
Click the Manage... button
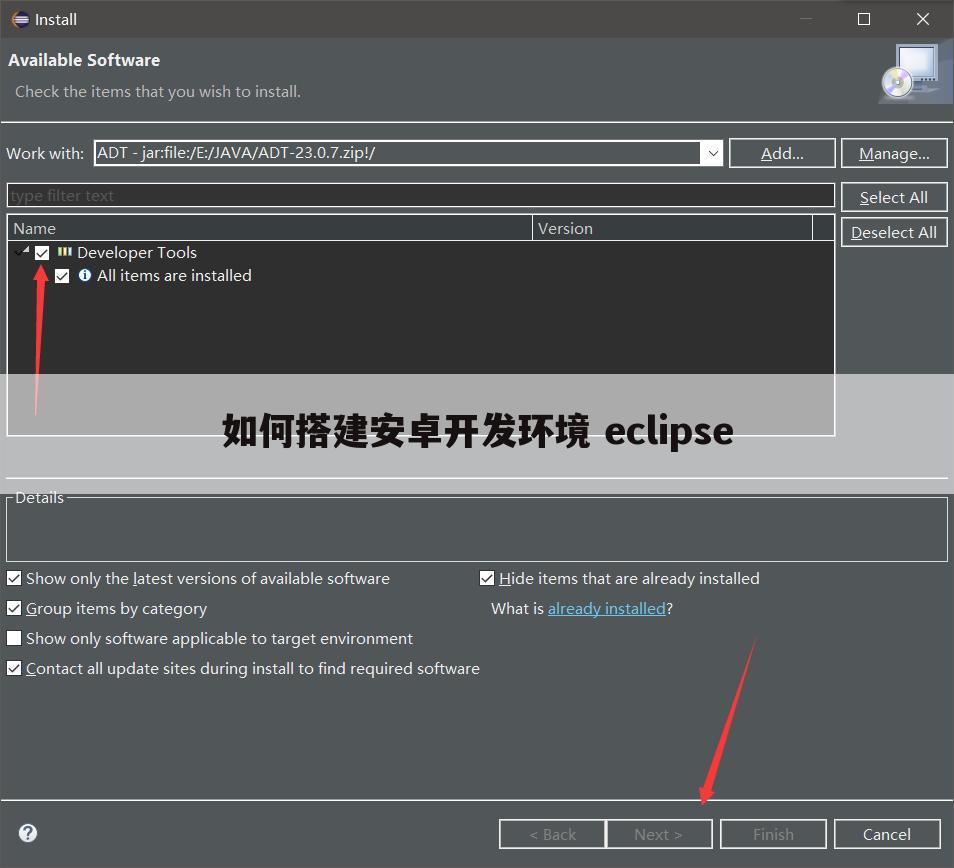tap(894, 153)
